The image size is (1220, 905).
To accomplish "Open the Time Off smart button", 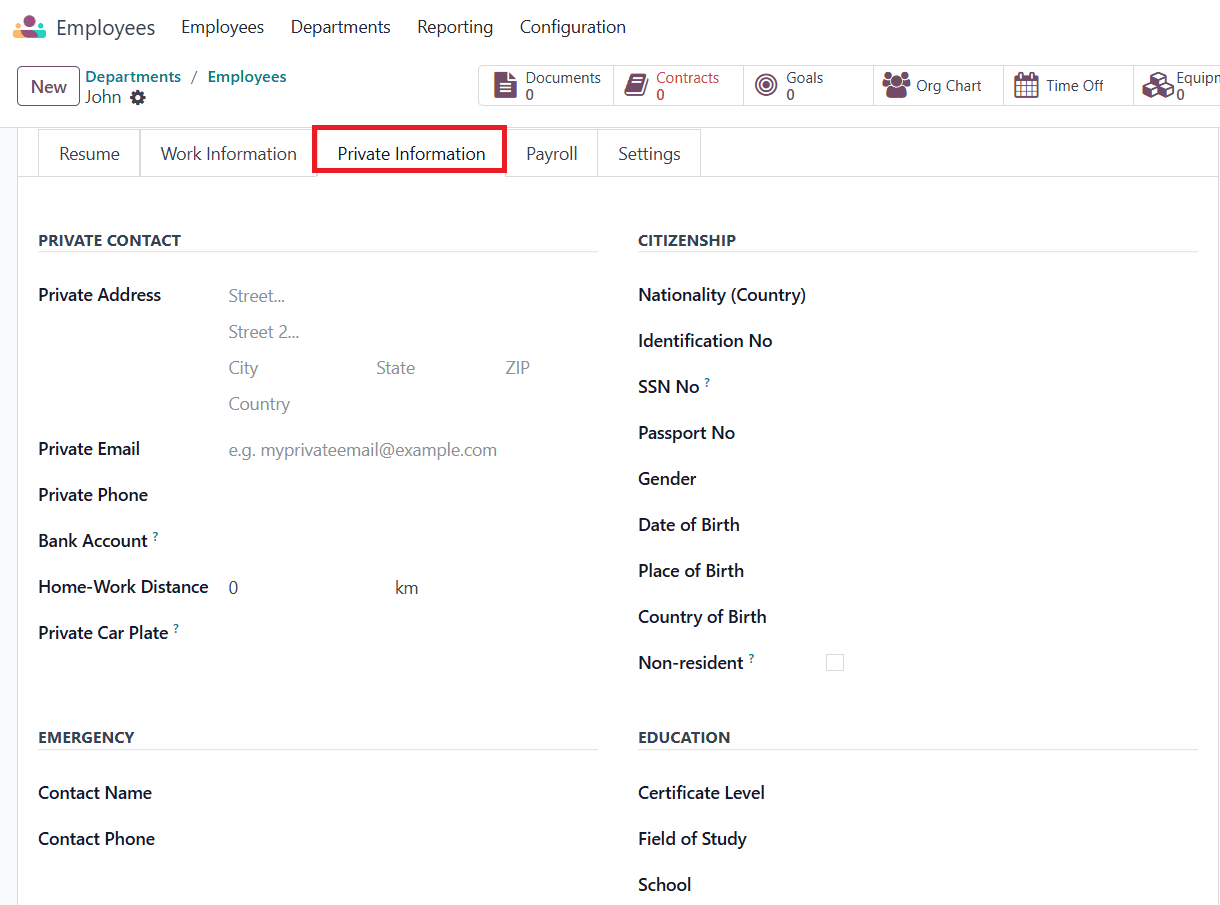I will tap(1068, 86).
